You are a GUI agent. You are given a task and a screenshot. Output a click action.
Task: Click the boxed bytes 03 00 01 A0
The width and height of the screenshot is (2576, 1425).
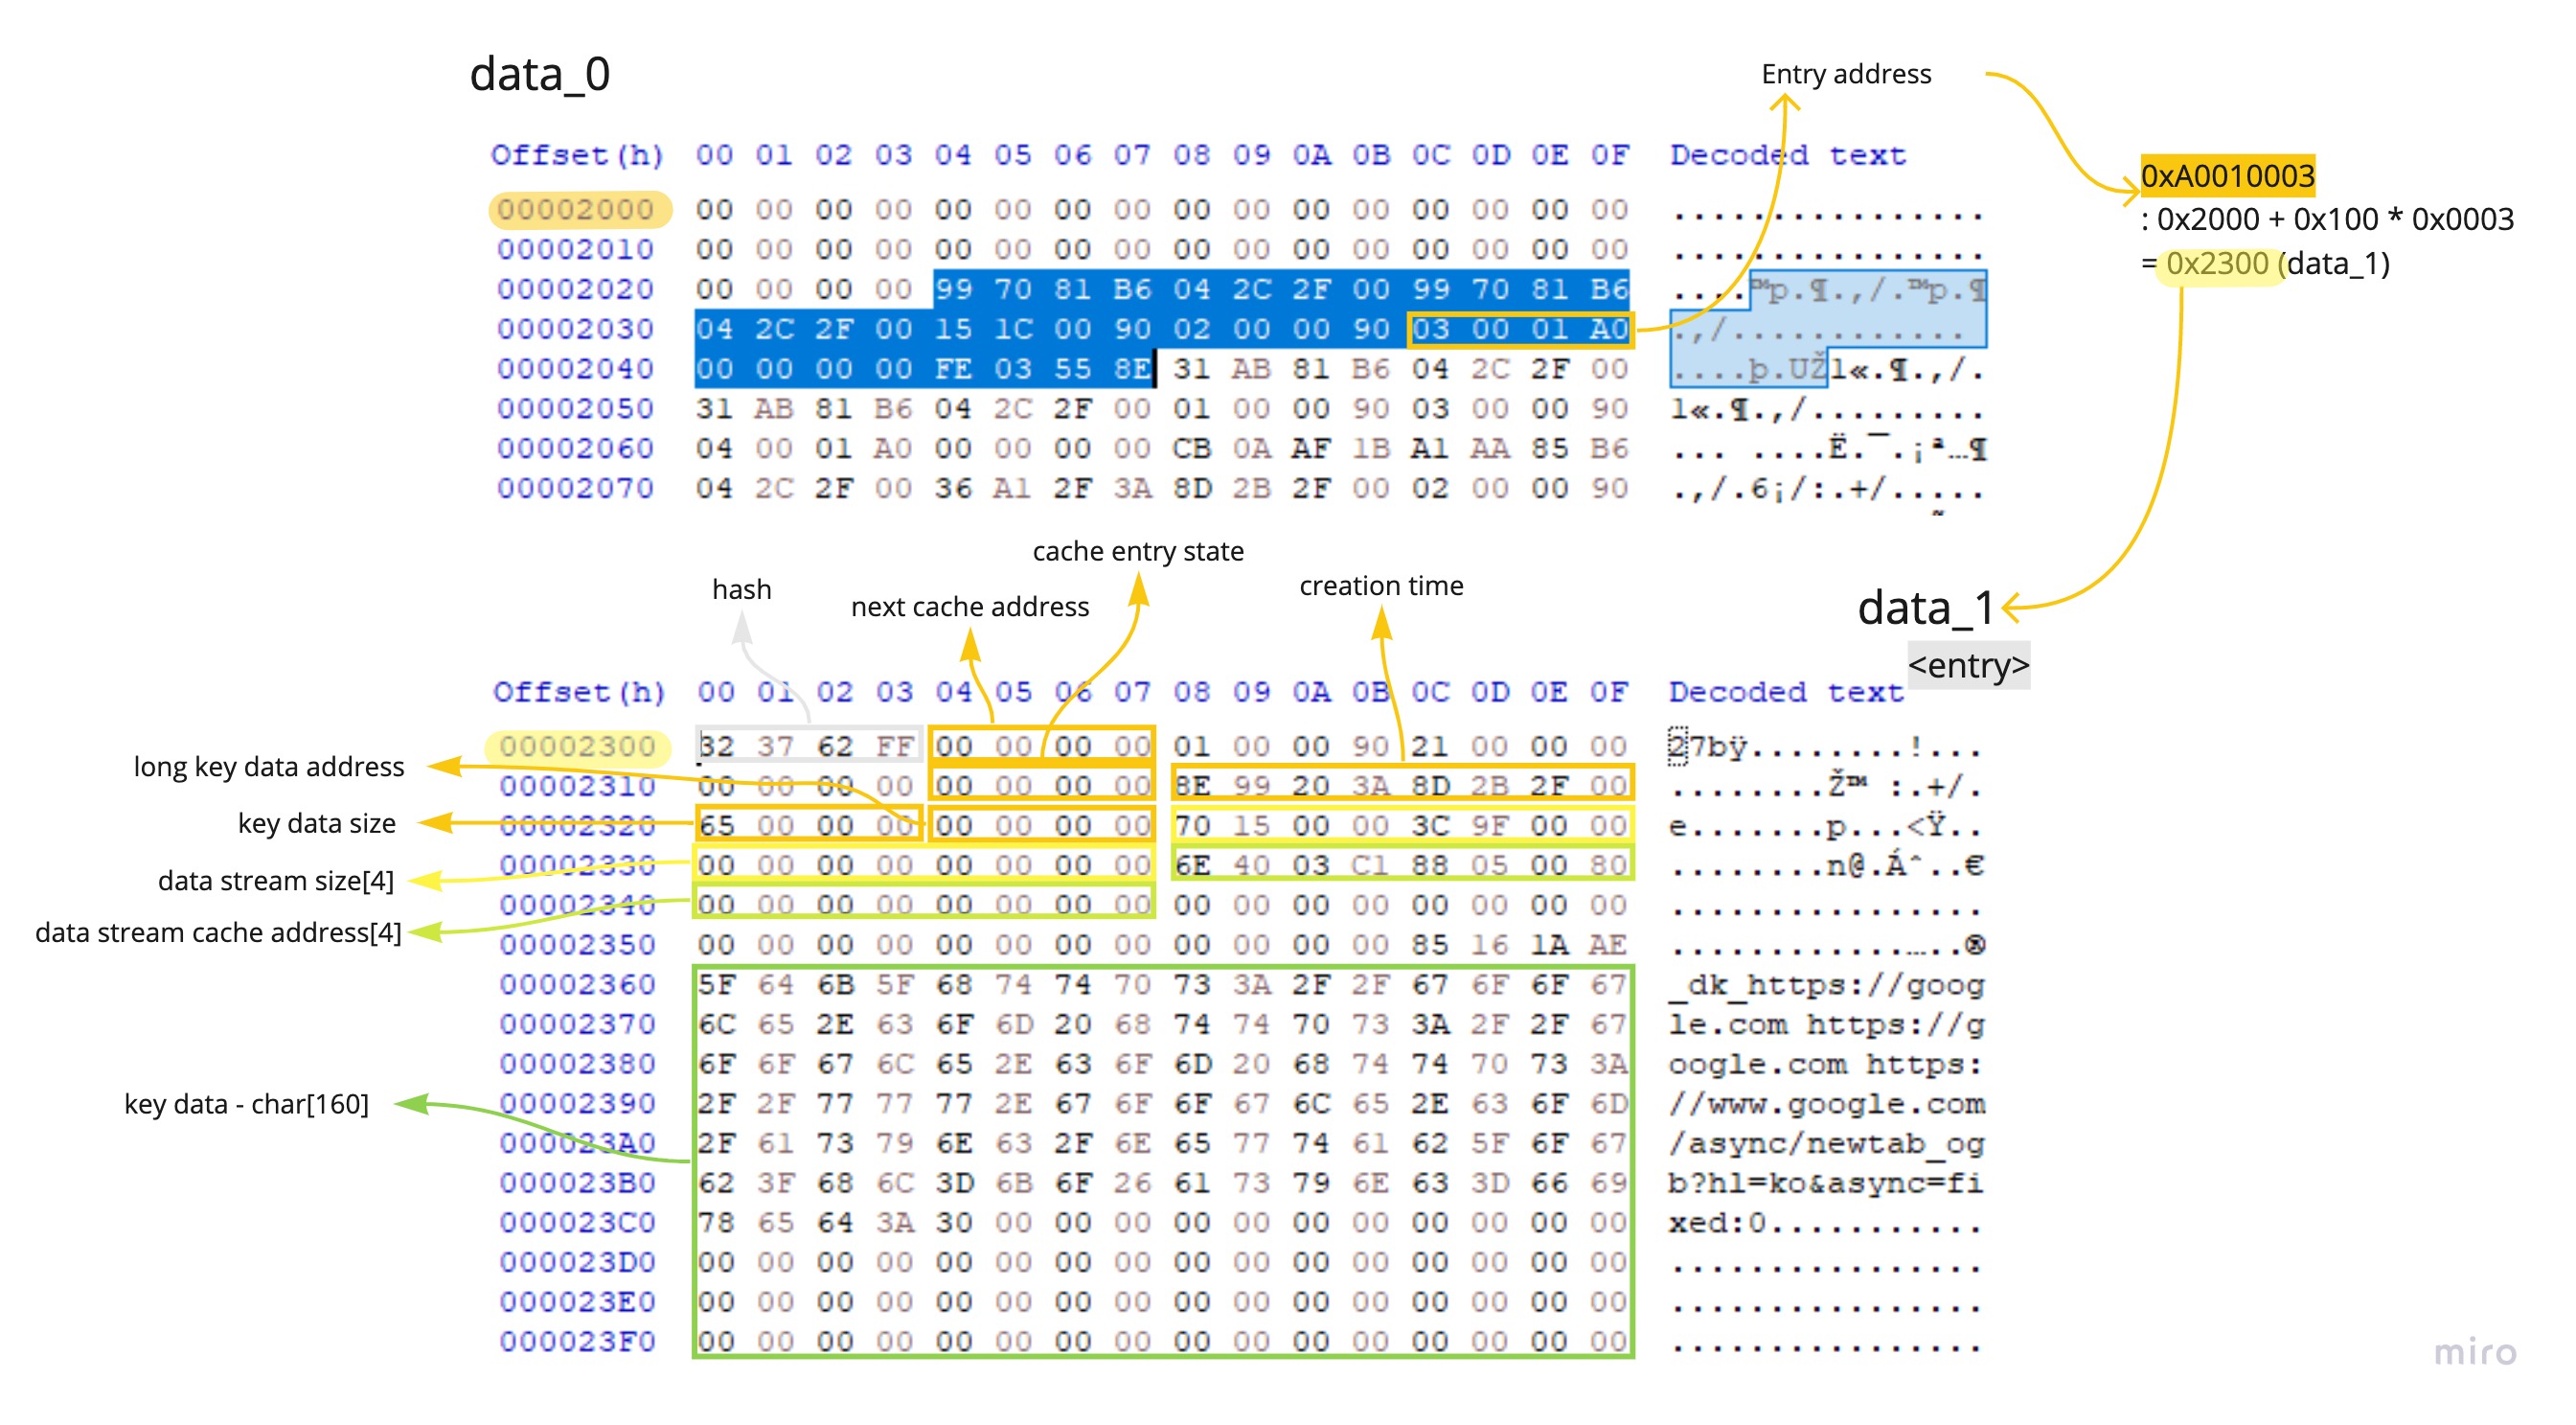1519,329
